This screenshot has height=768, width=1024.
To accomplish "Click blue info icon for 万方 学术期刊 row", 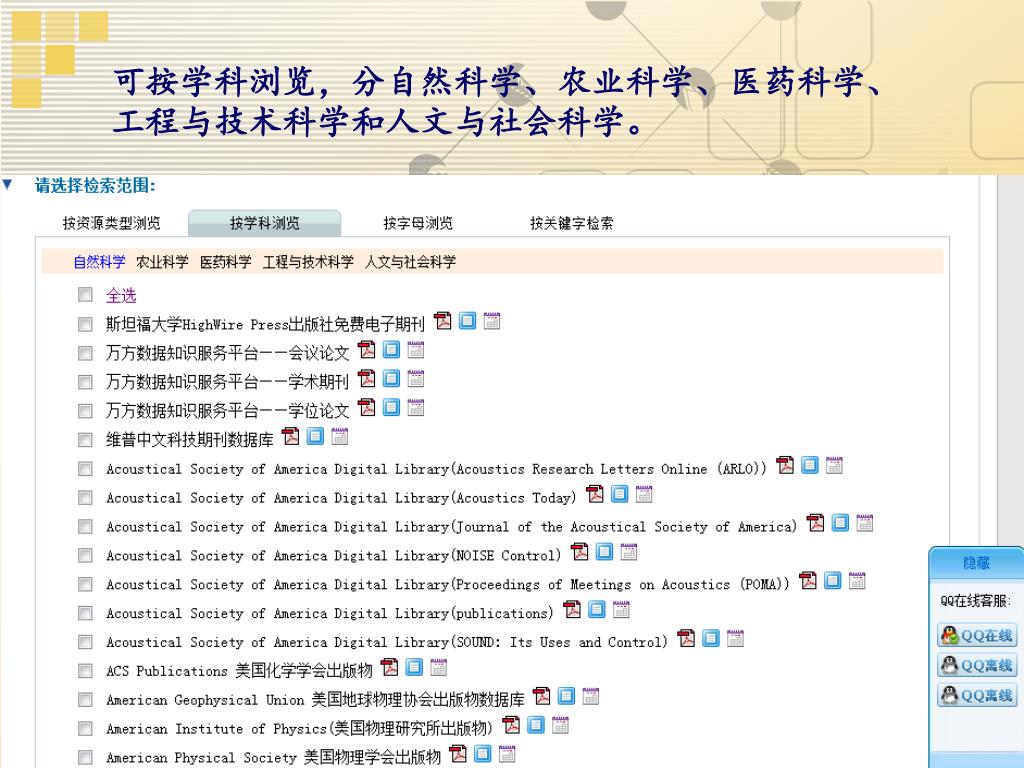I will (391, 378).
